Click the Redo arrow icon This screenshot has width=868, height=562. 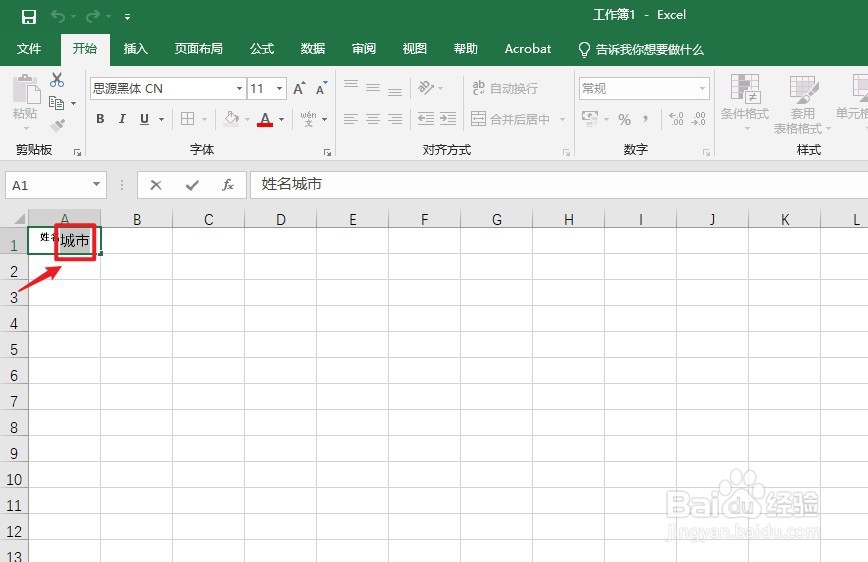pyautogui.click(x=92, y=16)
